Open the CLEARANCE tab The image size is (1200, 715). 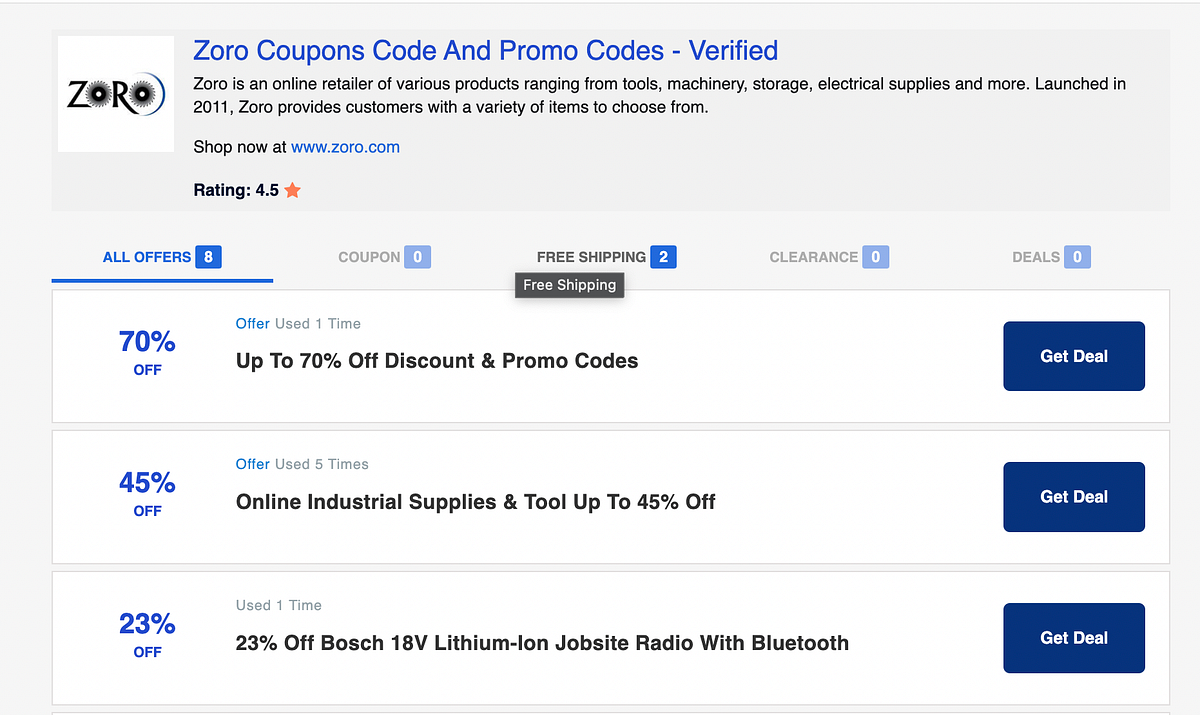pyautogui.click(x=813, y=257)
